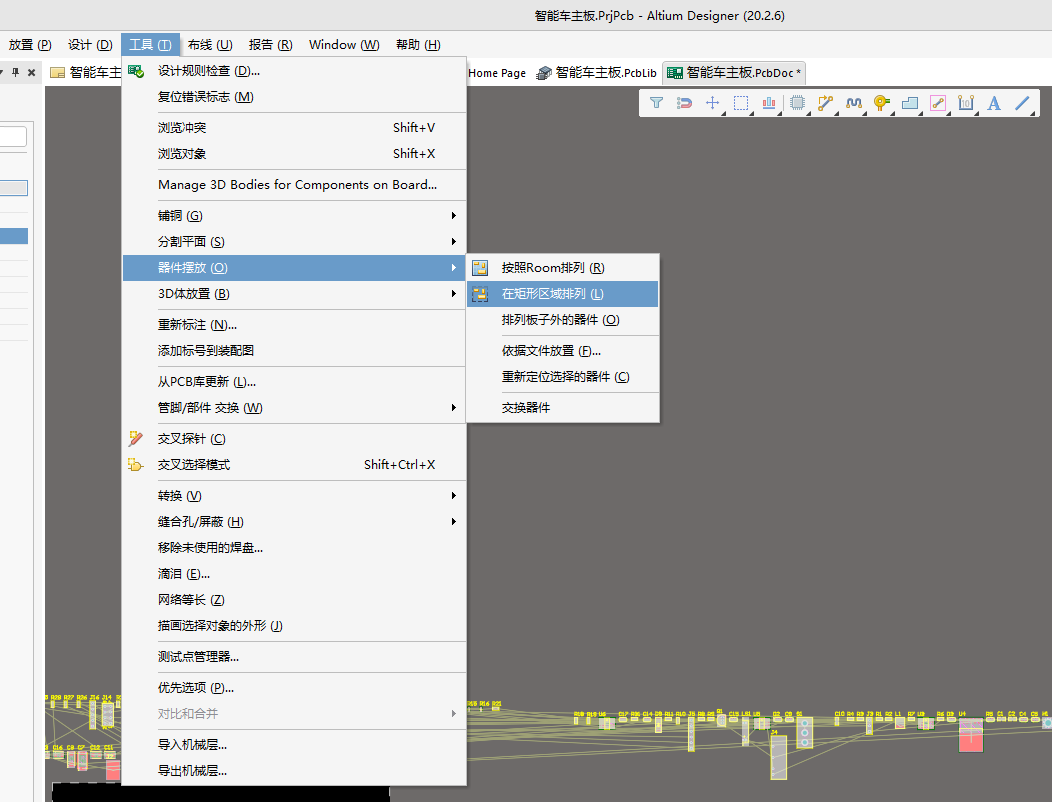The height and width of the screenshot is (802, 1052).
Task: Choose 重新定位选择的器件 (C) submenu item
Action: [x=563, y=377]
